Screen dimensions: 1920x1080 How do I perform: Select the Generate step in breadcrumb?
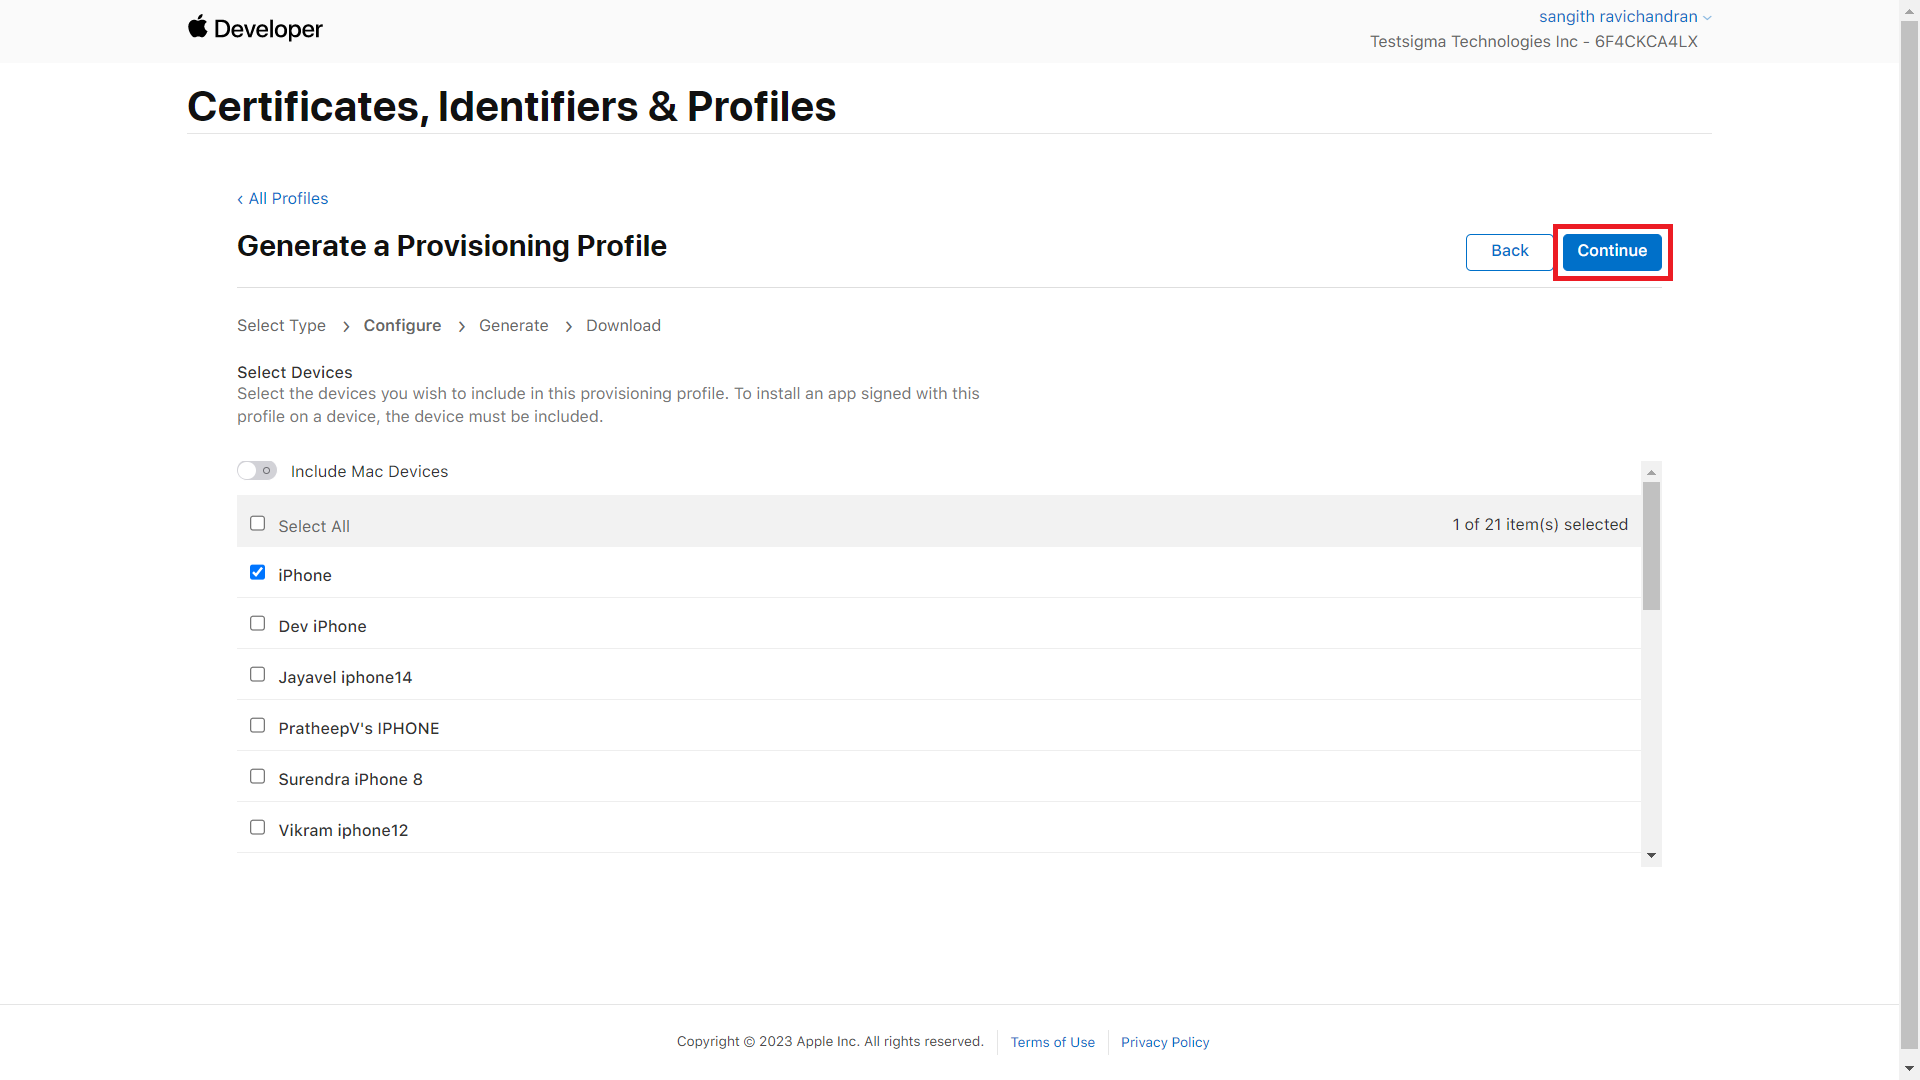[513, 324]
